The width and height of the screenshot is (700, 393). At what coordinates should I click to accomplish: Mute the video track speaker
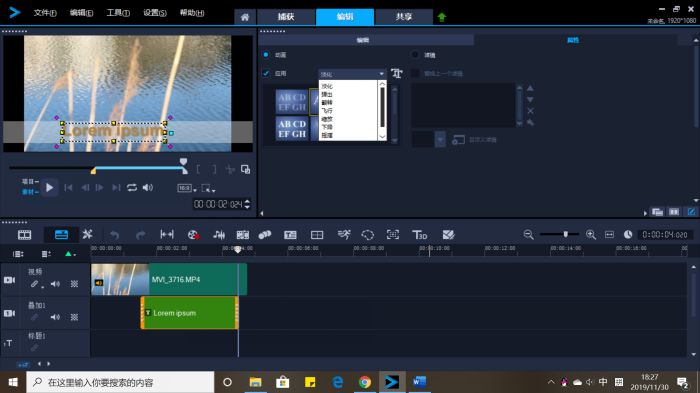click(55, 284)
